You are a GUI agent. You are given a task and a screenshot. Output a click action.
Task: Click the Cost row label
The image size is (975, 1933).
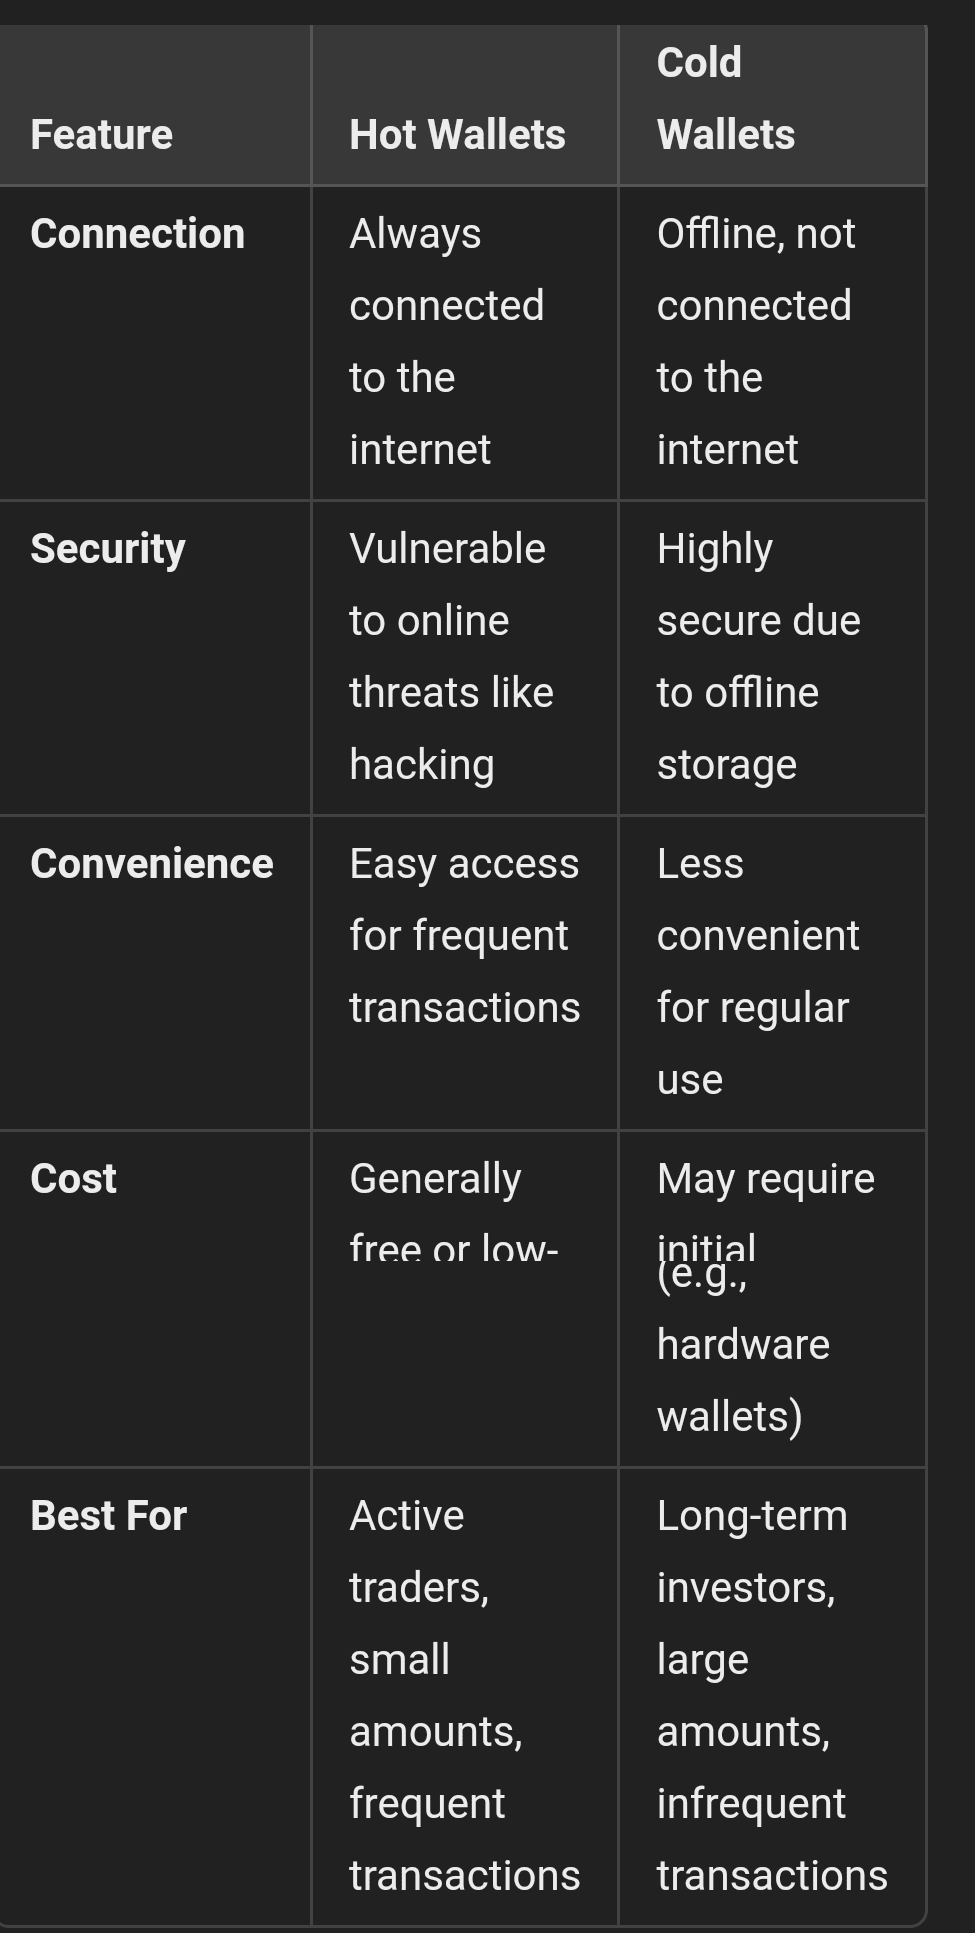[73, 1179]
